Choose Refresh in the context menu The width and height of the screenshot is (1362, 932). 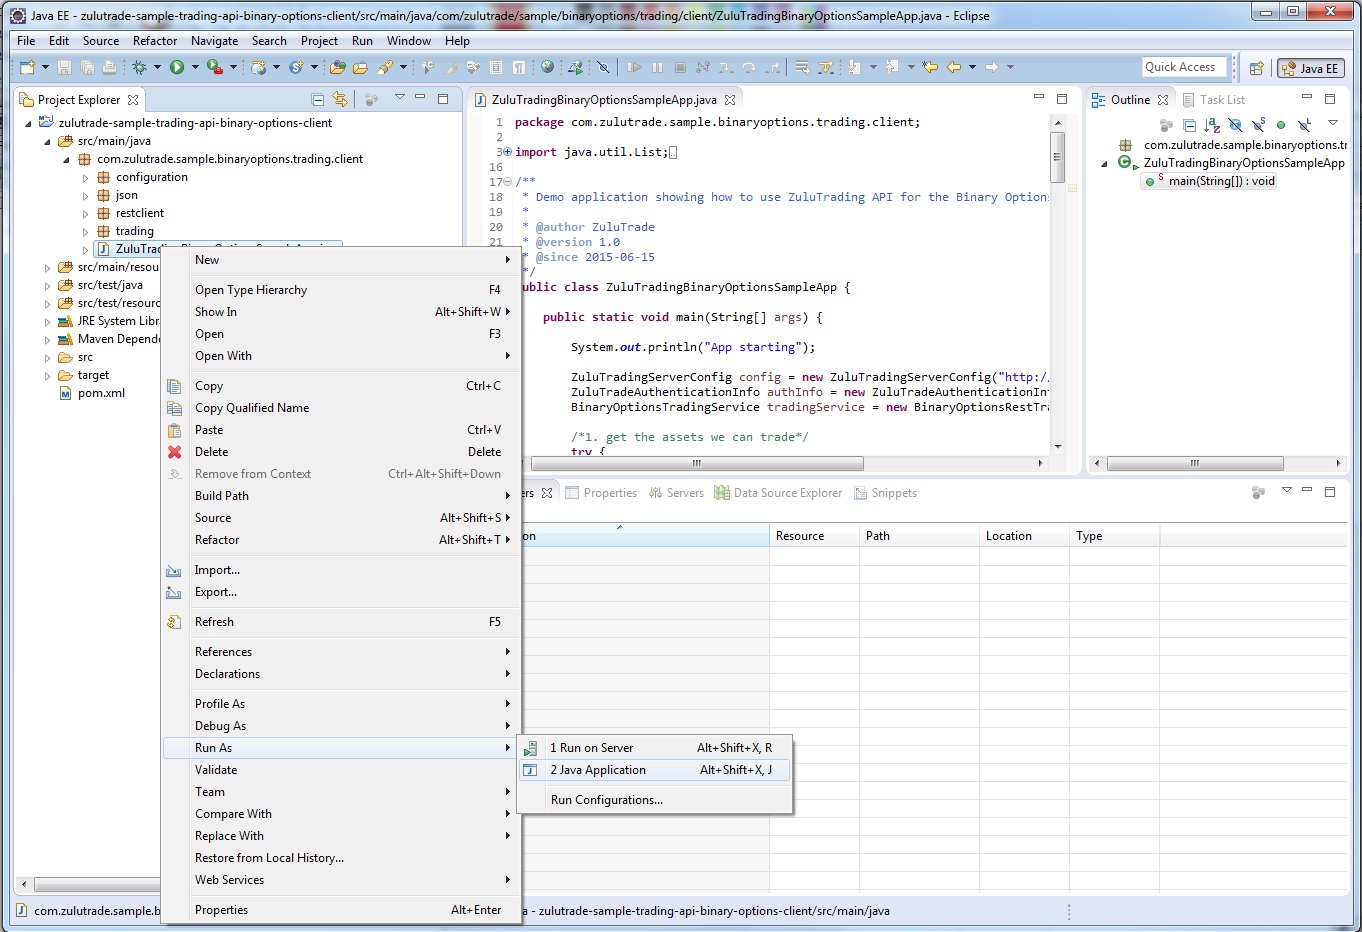pyautogui.click(x=214, y=622)
